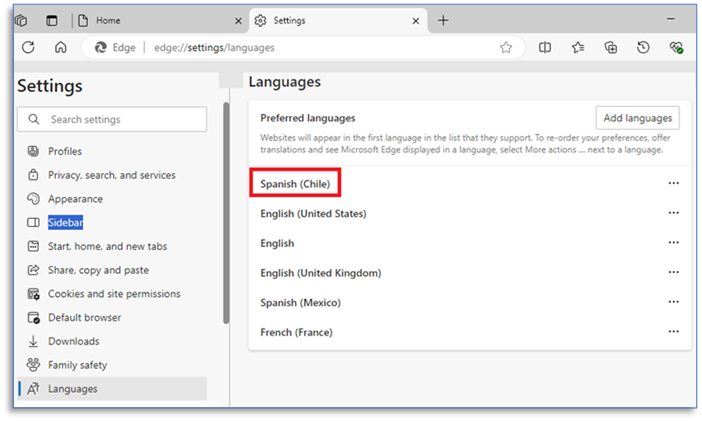Open more actions for Spanish (Mexico)

coord(673,301)
